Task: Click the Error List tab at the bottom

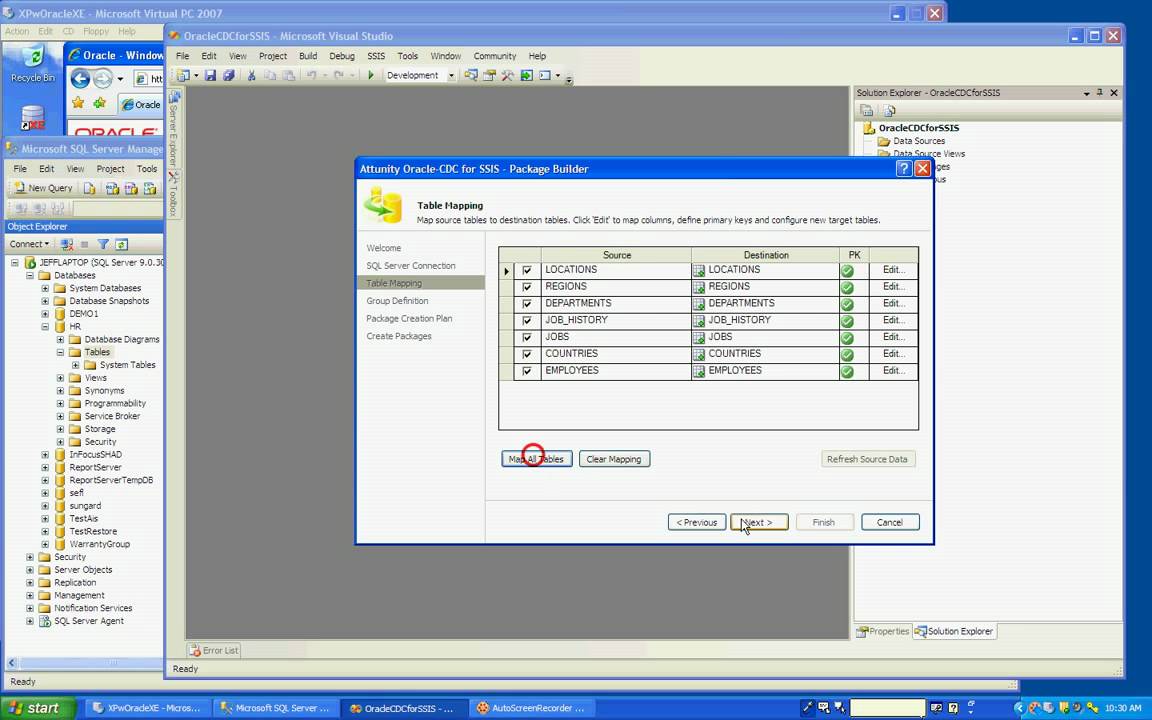Action: (x=214, y=650)
